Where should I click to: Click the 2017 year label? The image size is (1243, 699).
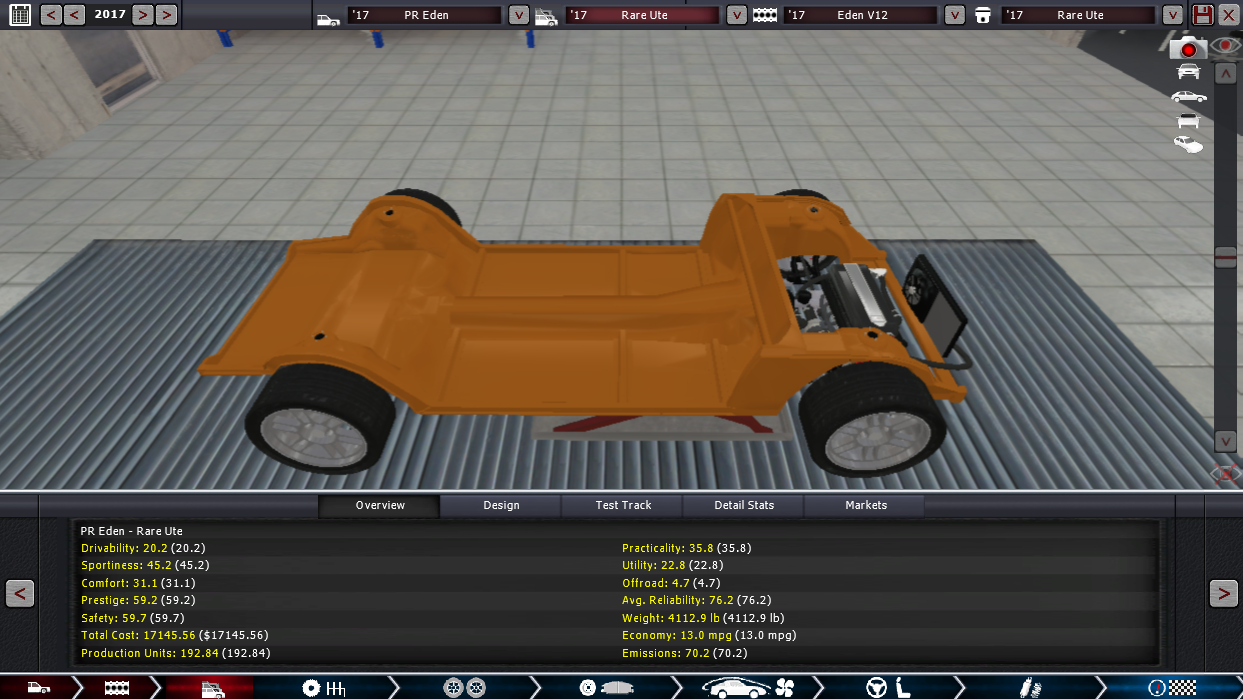[x=110, y=15]
